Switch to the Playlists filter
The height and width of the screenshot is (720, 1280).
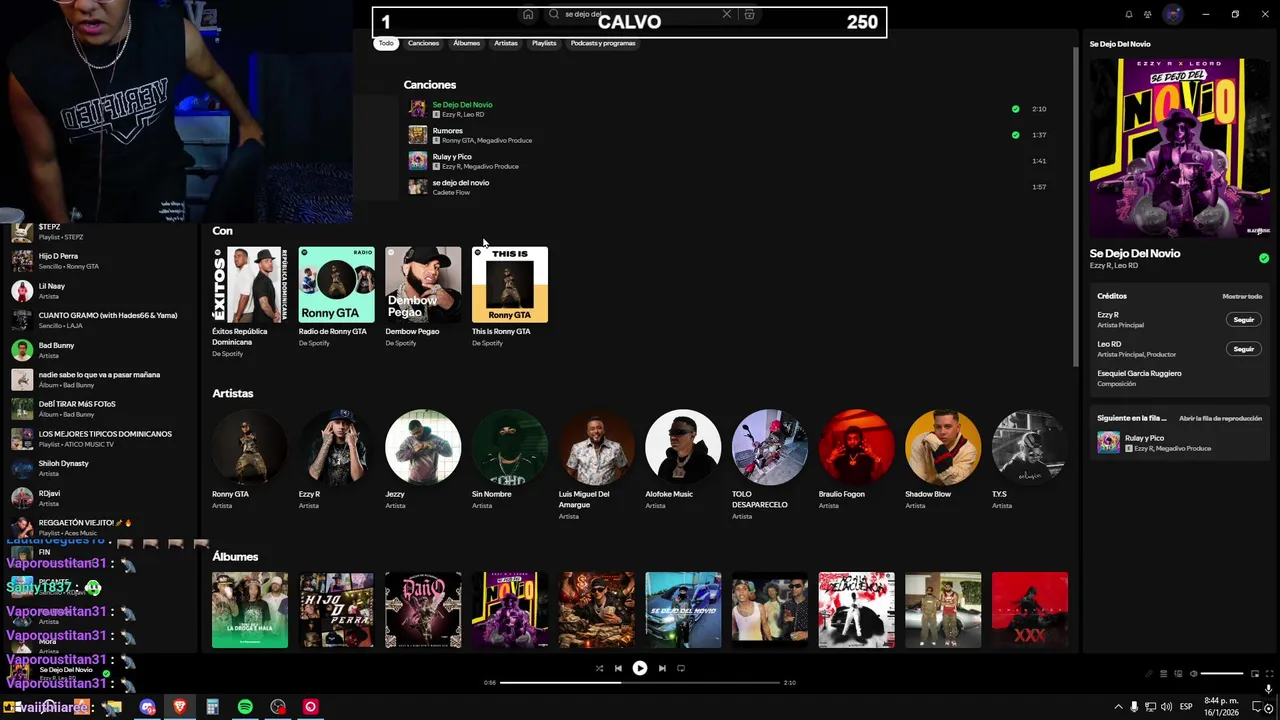pos(544,43)
